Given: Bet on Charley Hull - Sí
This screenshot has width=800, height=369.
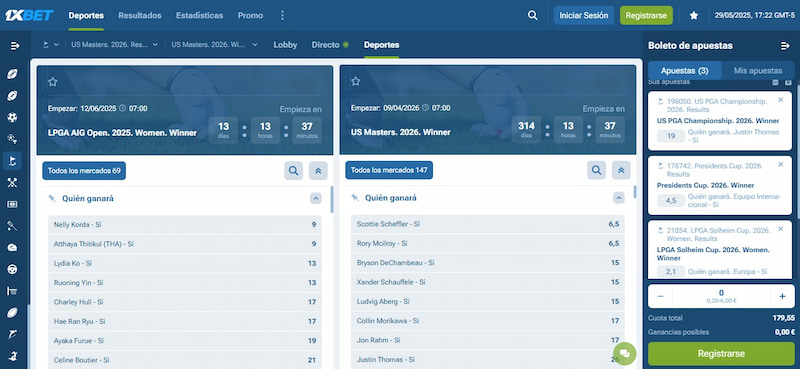Looking at the screenshot, I should [185, 302].
